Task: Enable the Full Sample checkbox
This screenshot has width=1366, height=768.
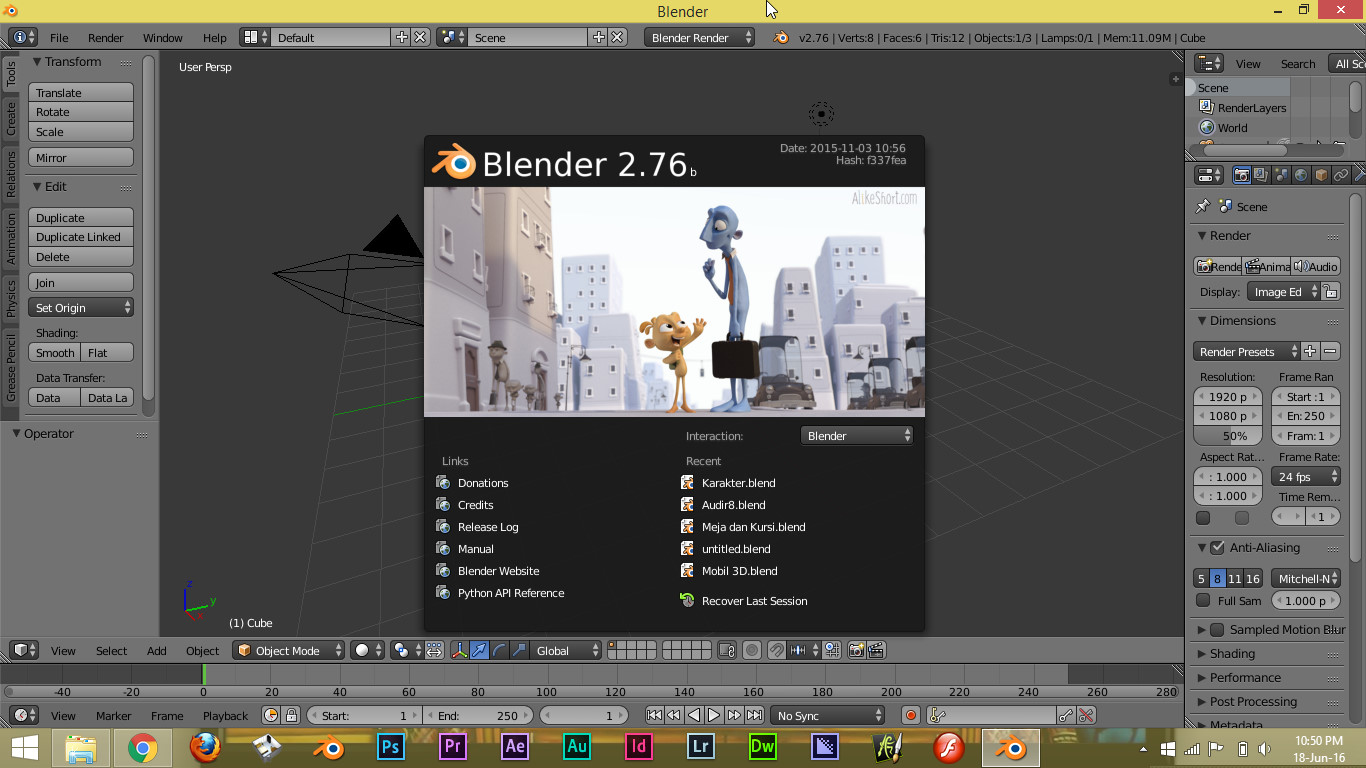Action: click(x=1203, y=600)
